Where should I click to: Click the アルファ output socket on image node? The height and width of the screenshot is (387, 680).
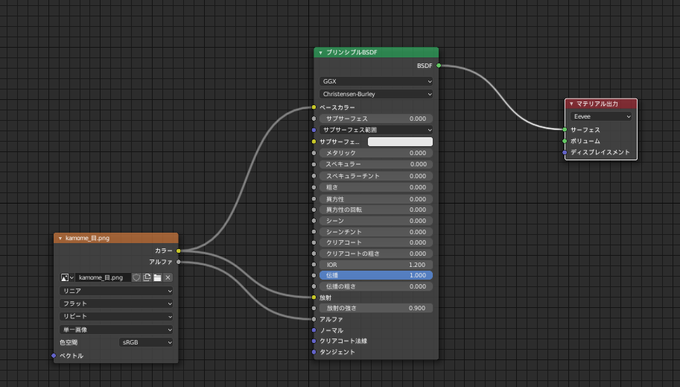click(178, 262)
